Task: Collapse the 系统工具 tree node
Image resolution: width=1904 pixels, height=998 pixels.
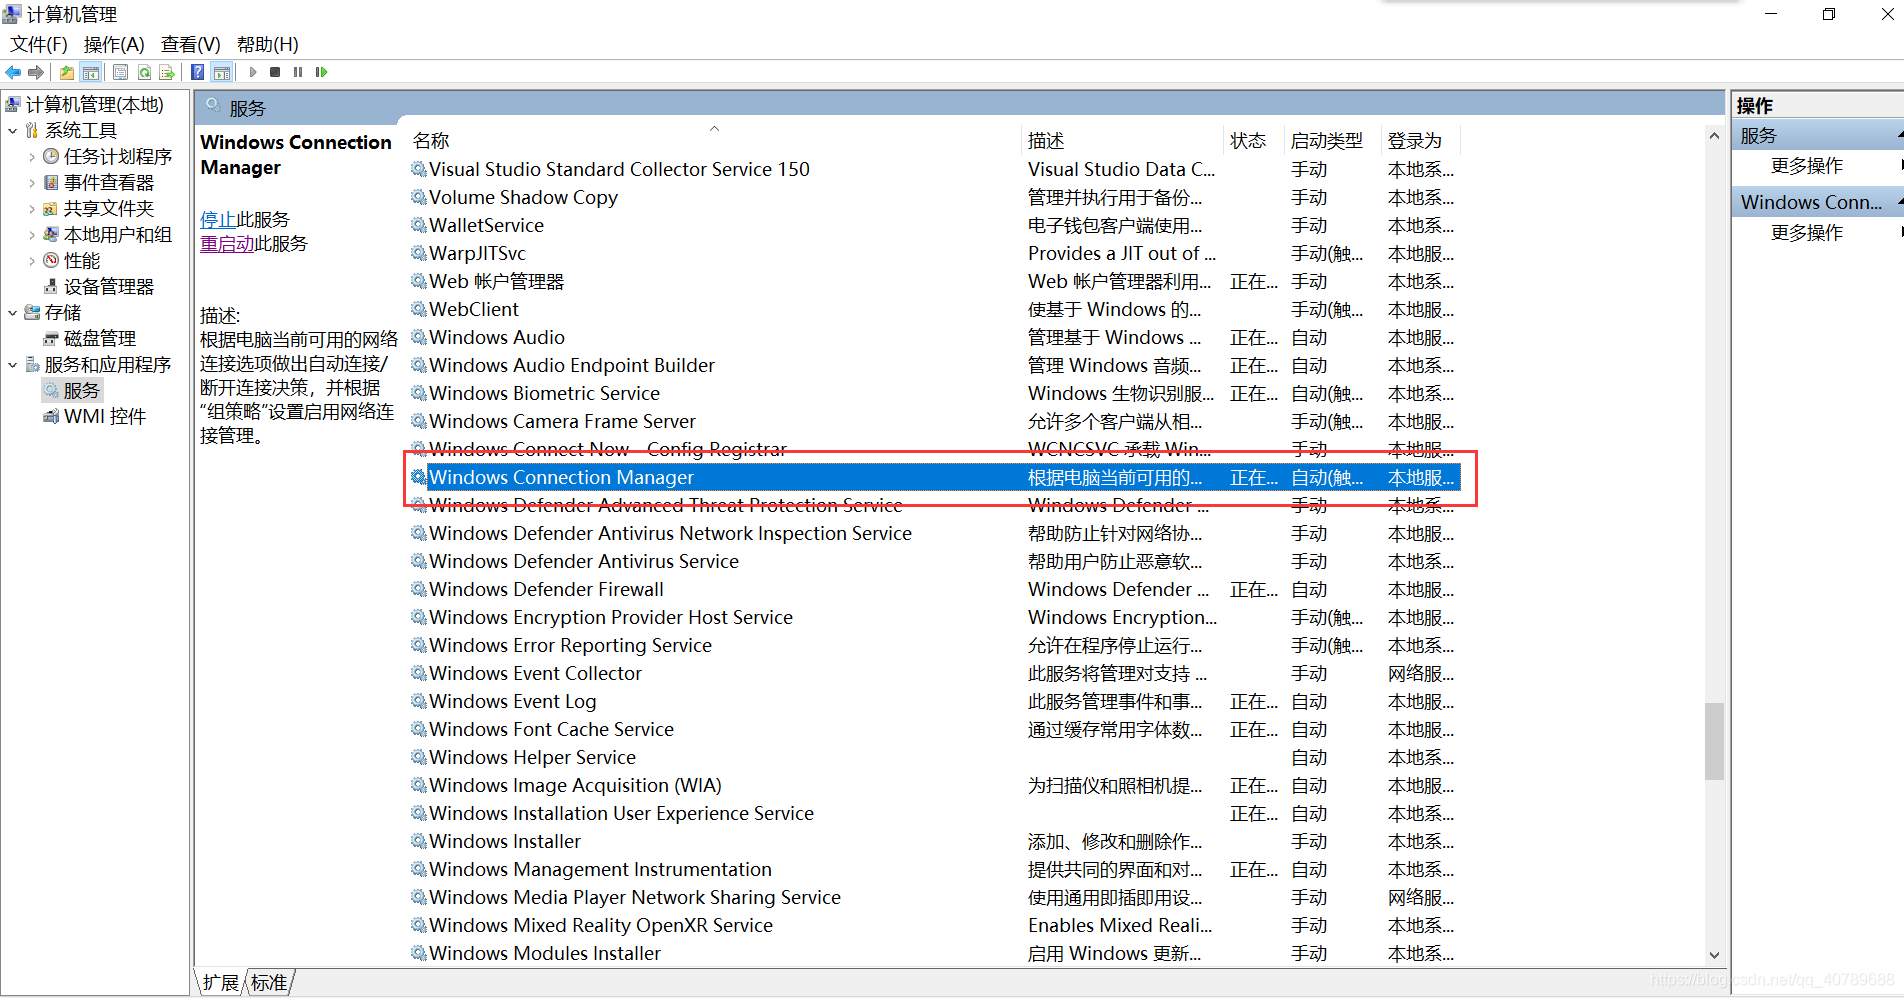Action: point(12,130)
